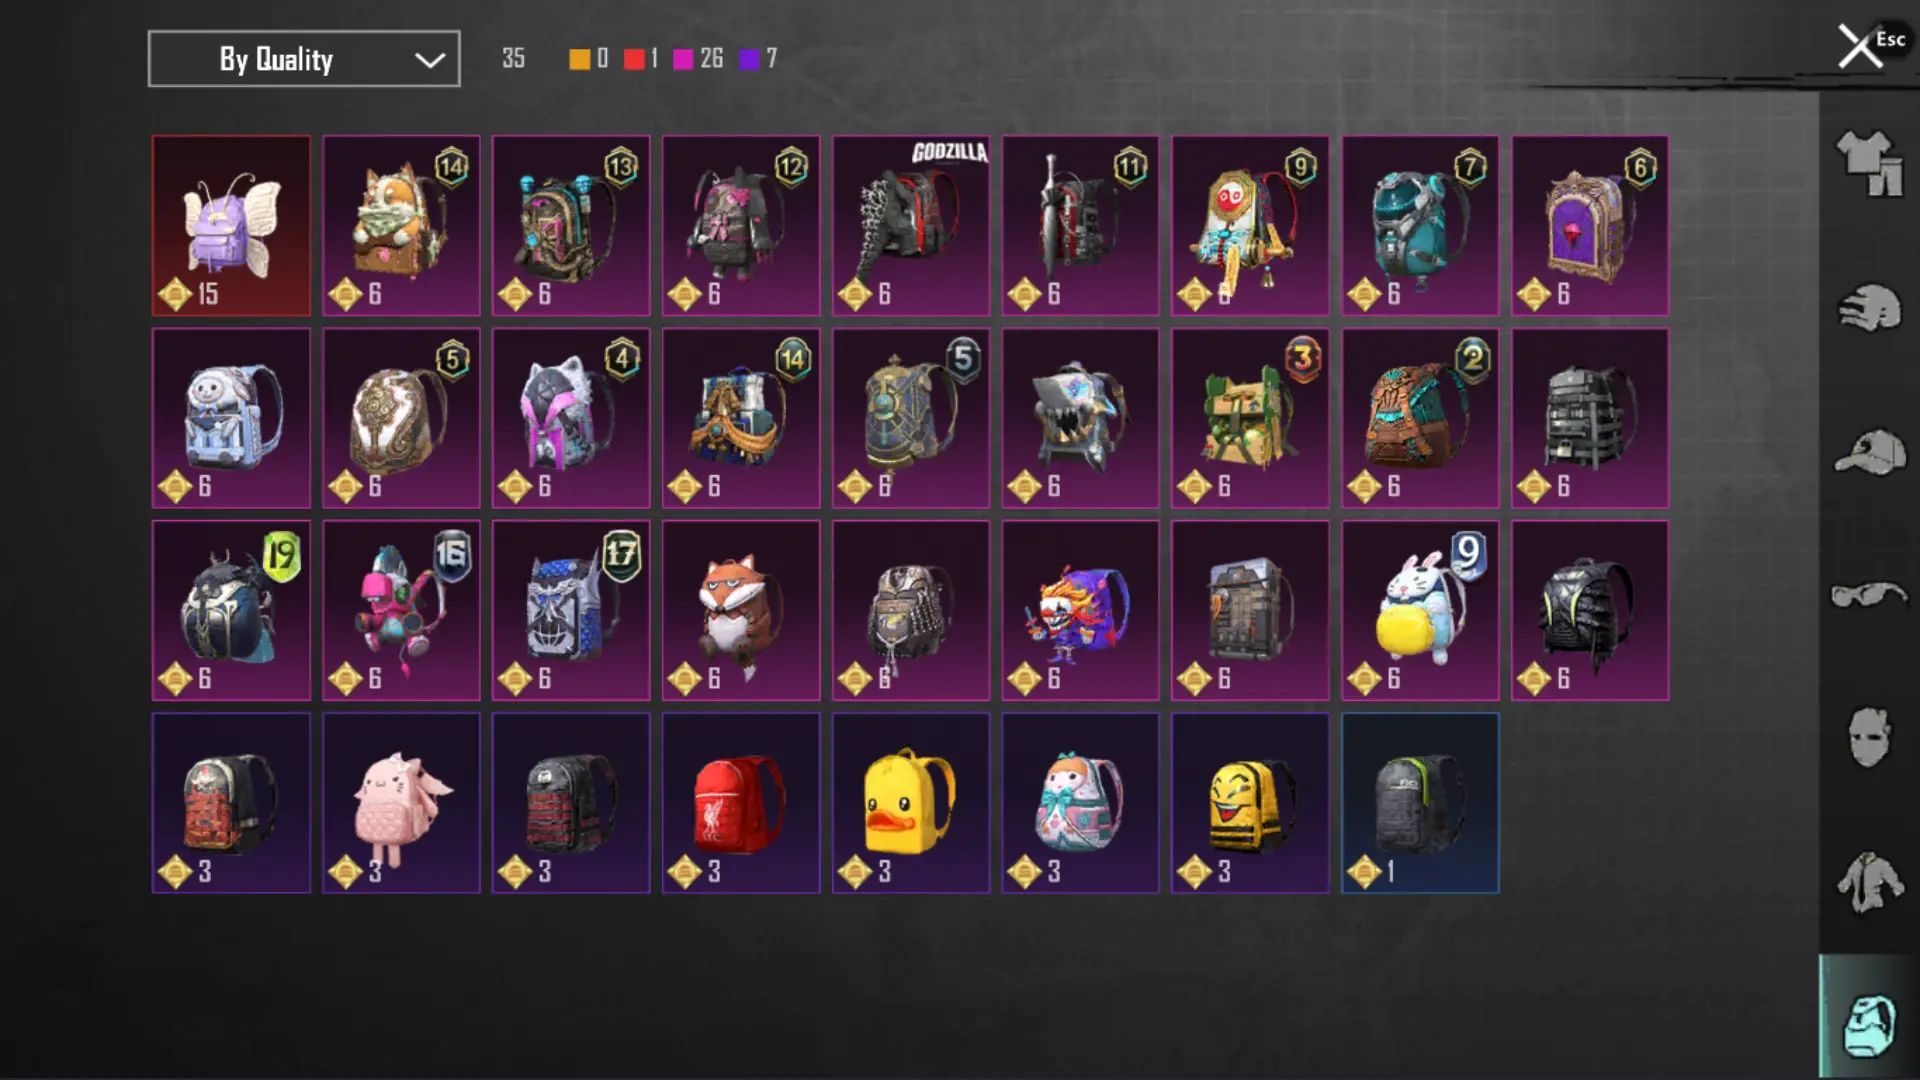Filter by red quality swatch
This screenshot has width=1920, height=1080.
(x=634, y=59)
